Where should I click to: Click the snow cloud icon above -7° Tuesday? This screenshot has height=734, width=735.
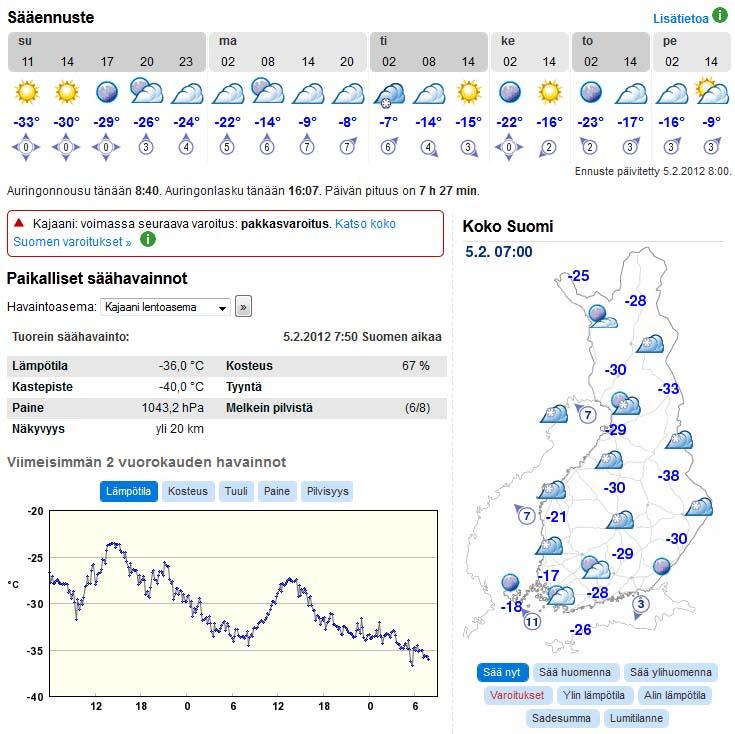click(387, 95)
